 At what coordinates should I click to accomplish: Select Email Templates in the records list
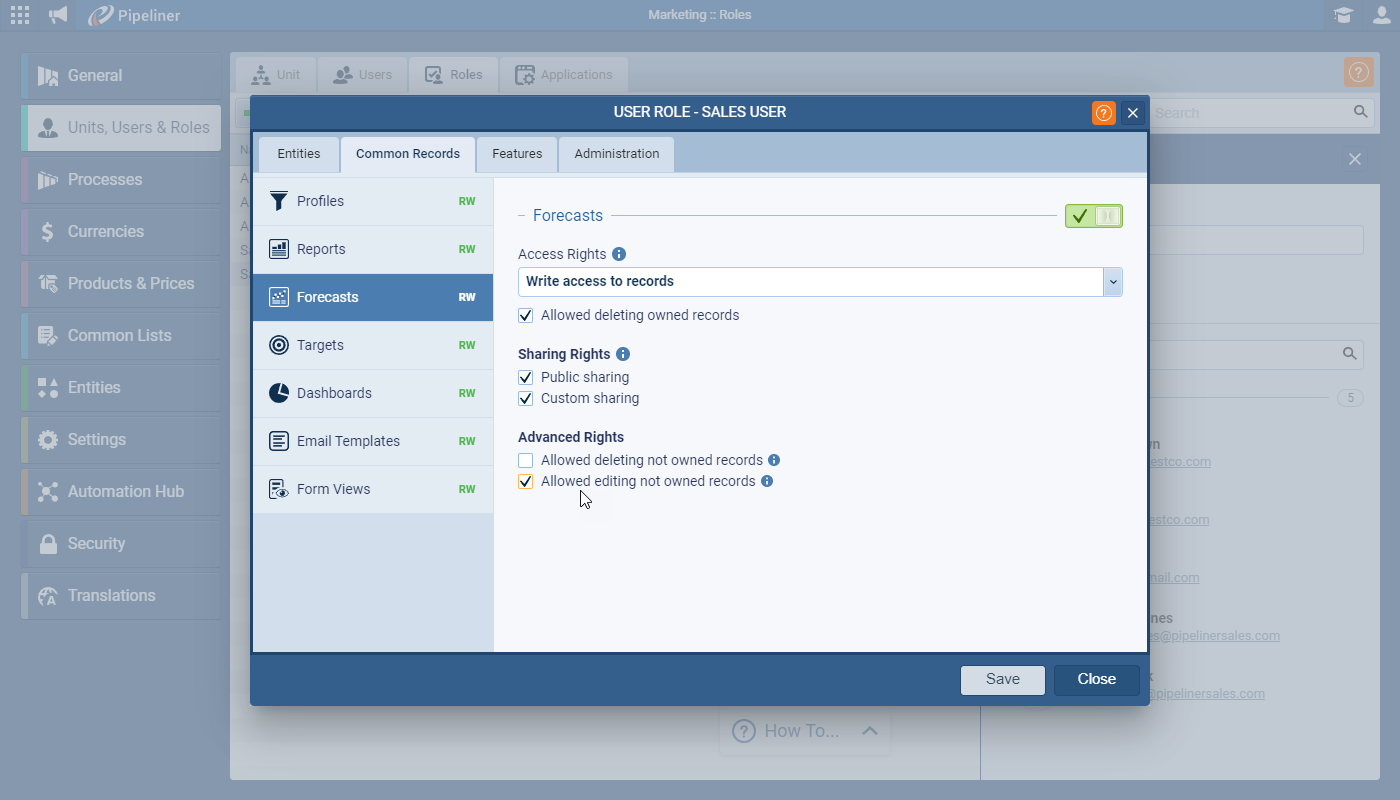coord(348,441)
